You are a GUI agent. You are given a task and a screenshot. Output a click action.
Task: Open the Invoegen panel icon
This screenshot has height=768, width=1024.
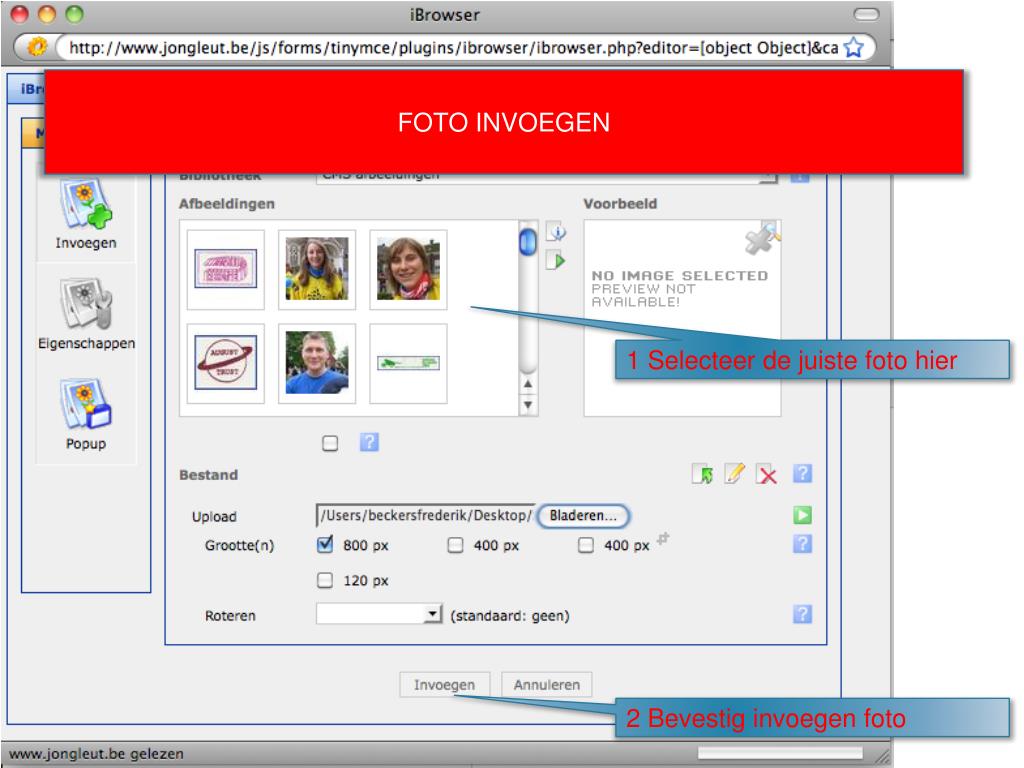click(86, 204)
